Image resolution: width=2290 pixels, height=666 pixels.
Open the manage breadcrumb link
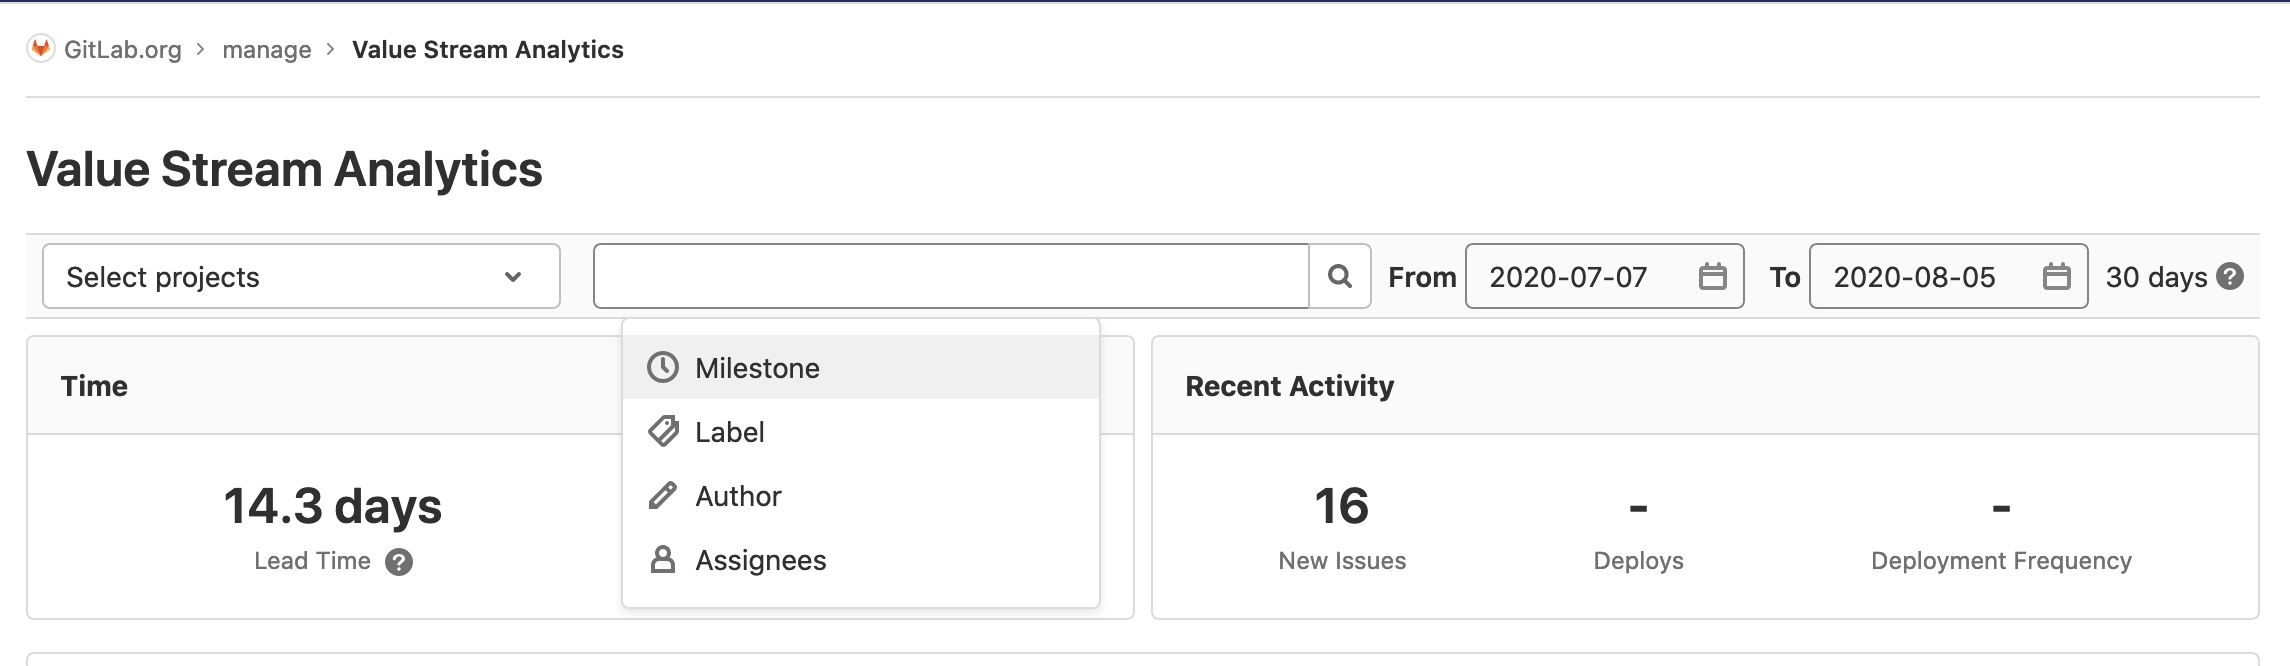[266, 50]
